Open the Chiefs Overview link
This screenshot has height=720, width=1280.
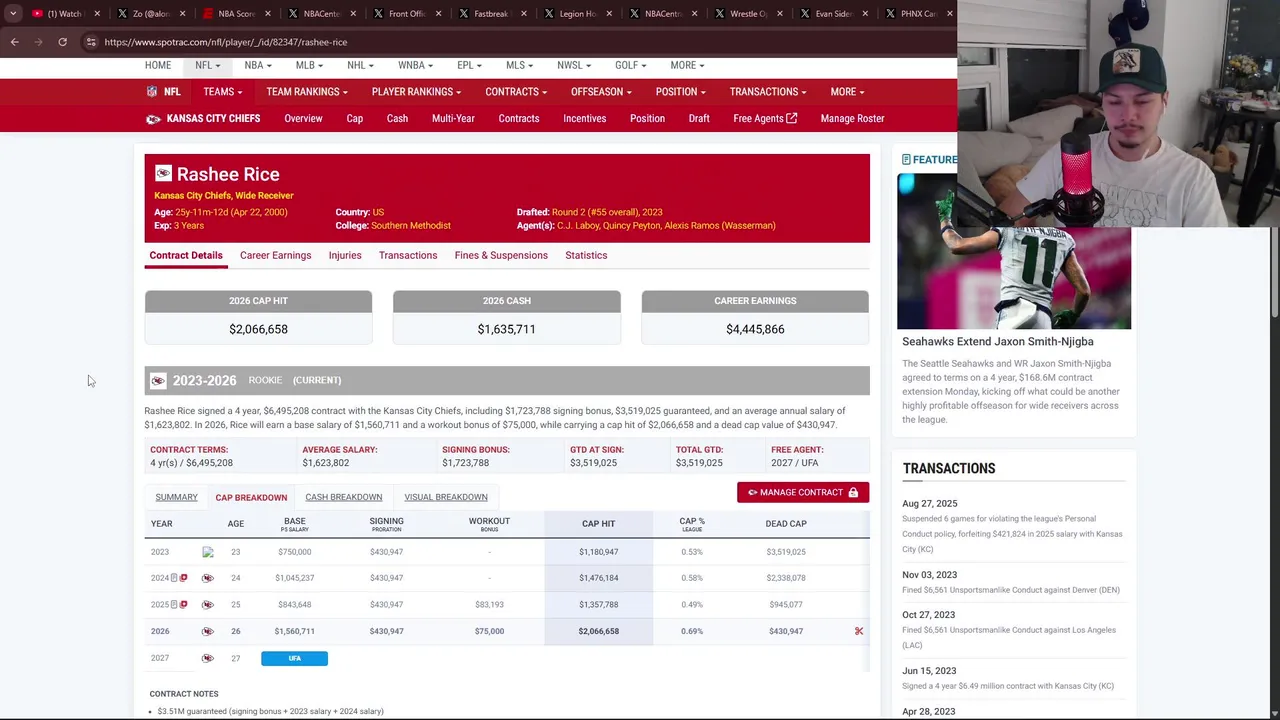point(303,119)
